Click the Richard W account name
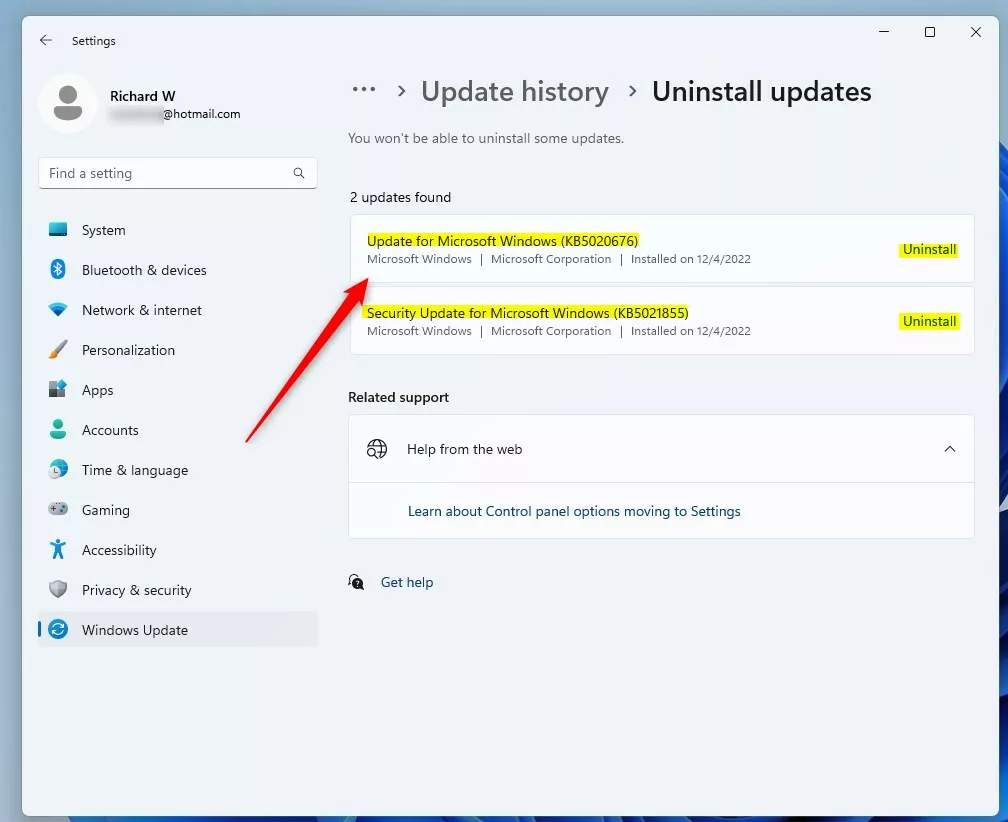 tap(143, 96)
